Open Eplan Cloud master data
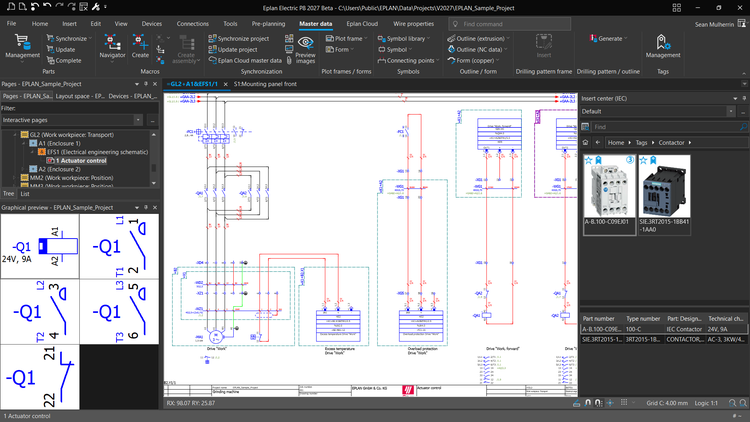Screen dimensions: 750x422 [245, 60]
